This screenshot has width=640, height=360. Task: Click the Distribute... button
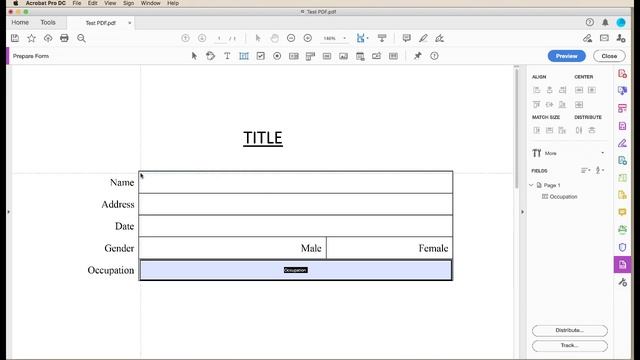click(x=569, y=330)
